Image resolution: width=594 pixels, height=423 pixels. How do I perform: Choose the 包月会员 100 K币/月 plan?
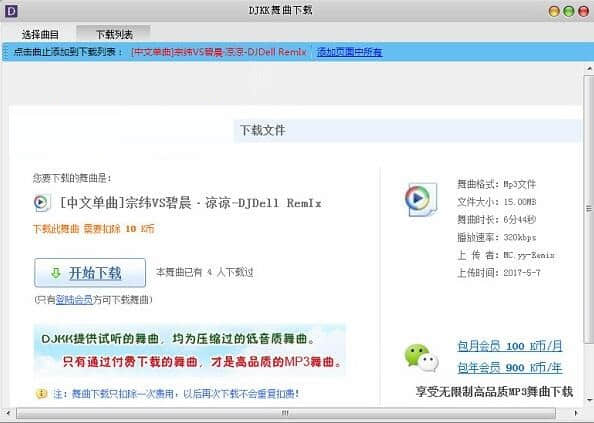510,346
